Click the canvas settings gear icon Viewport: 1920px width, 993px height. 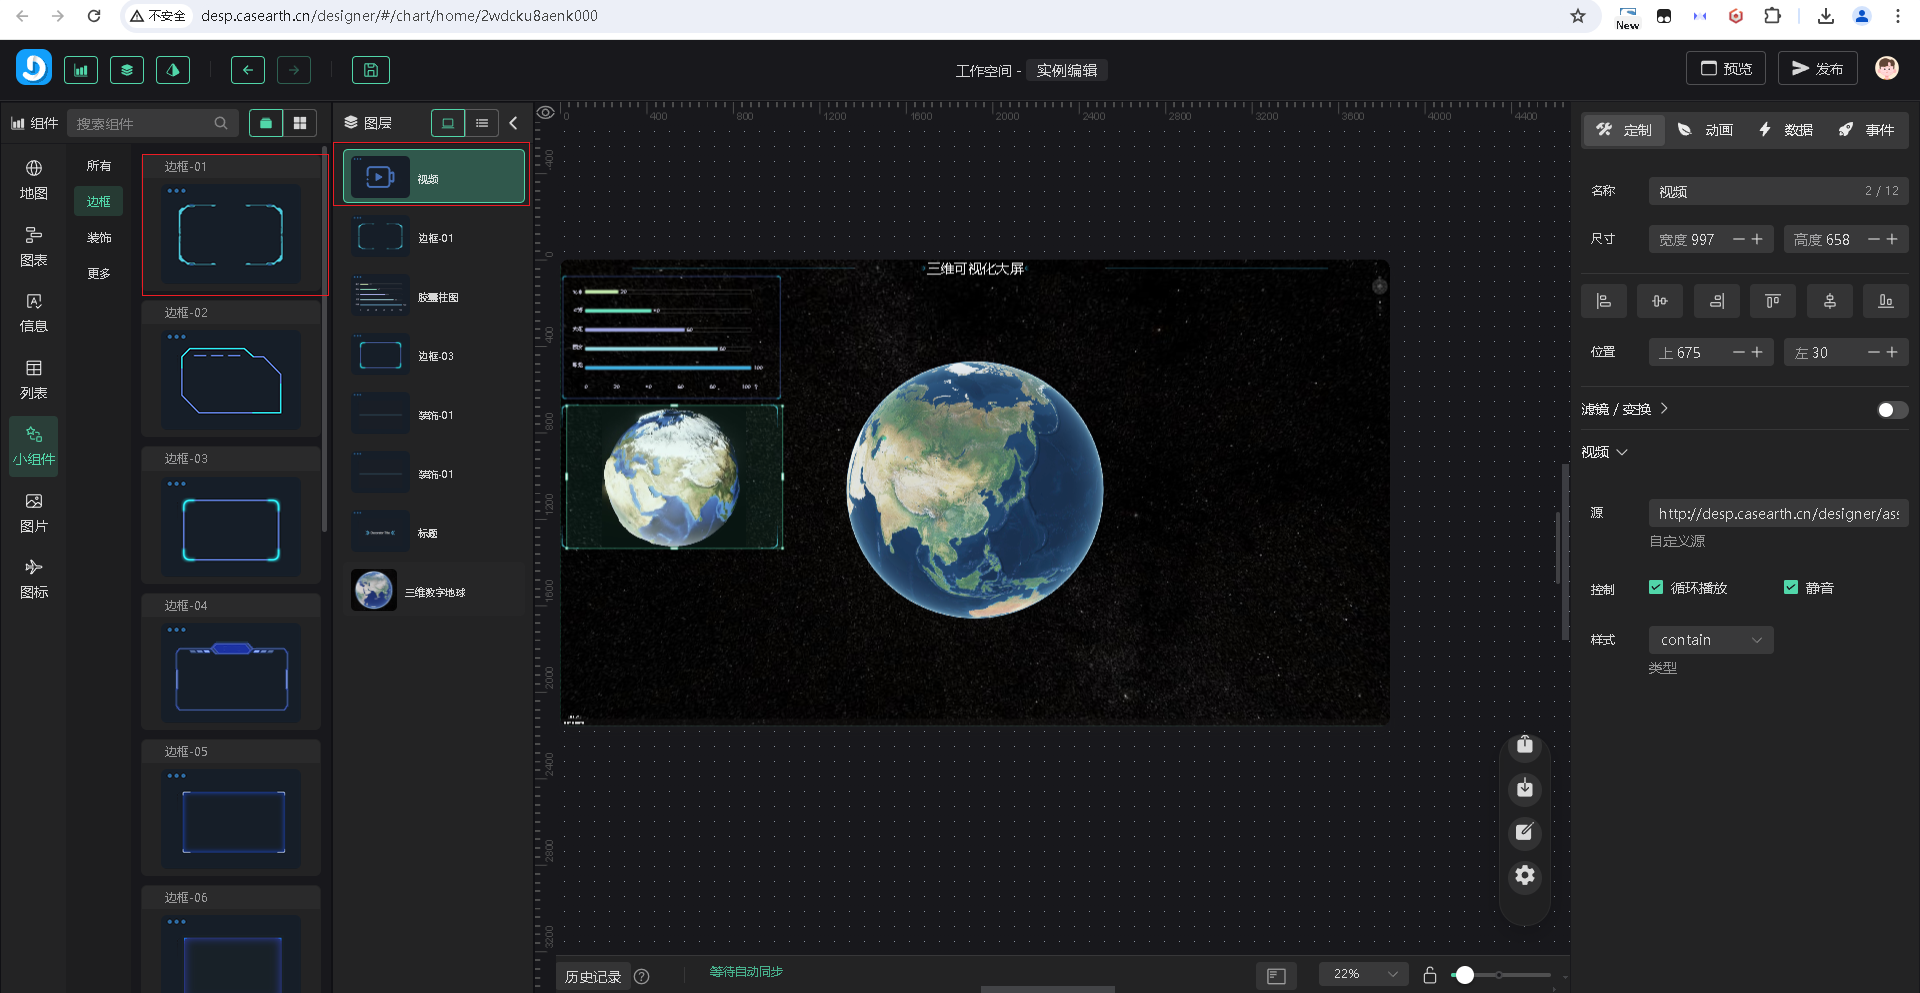1524,876
